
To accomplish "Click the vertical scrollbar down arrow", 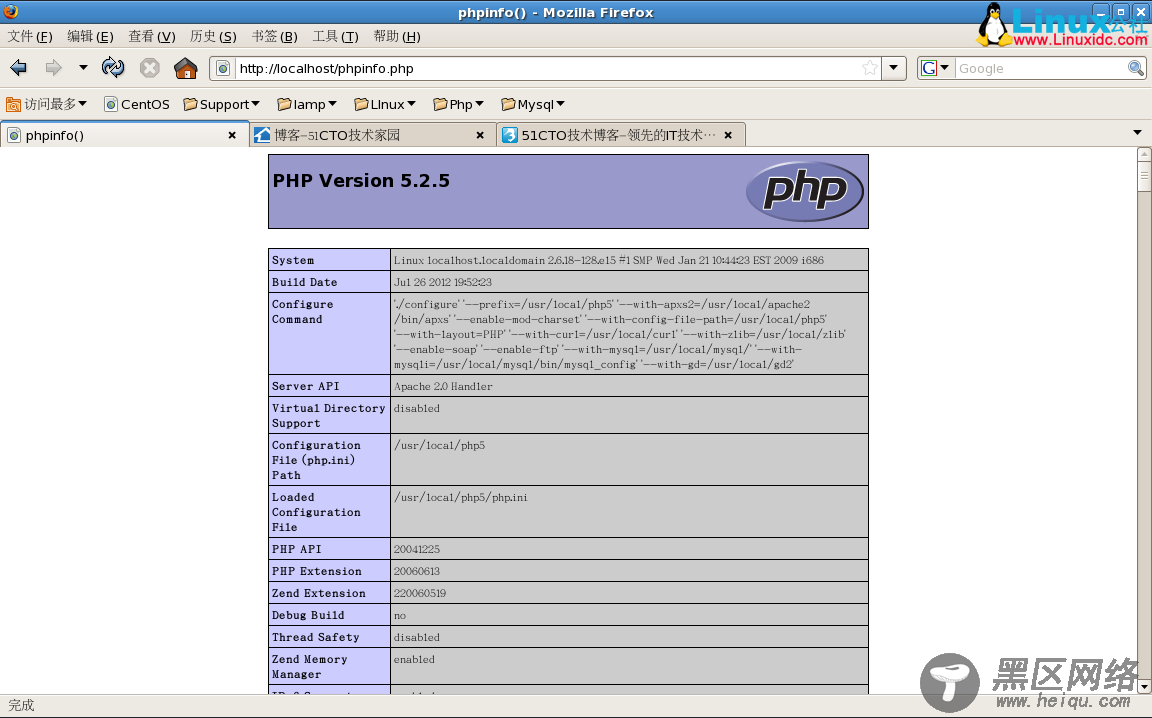I will 1144,687.
